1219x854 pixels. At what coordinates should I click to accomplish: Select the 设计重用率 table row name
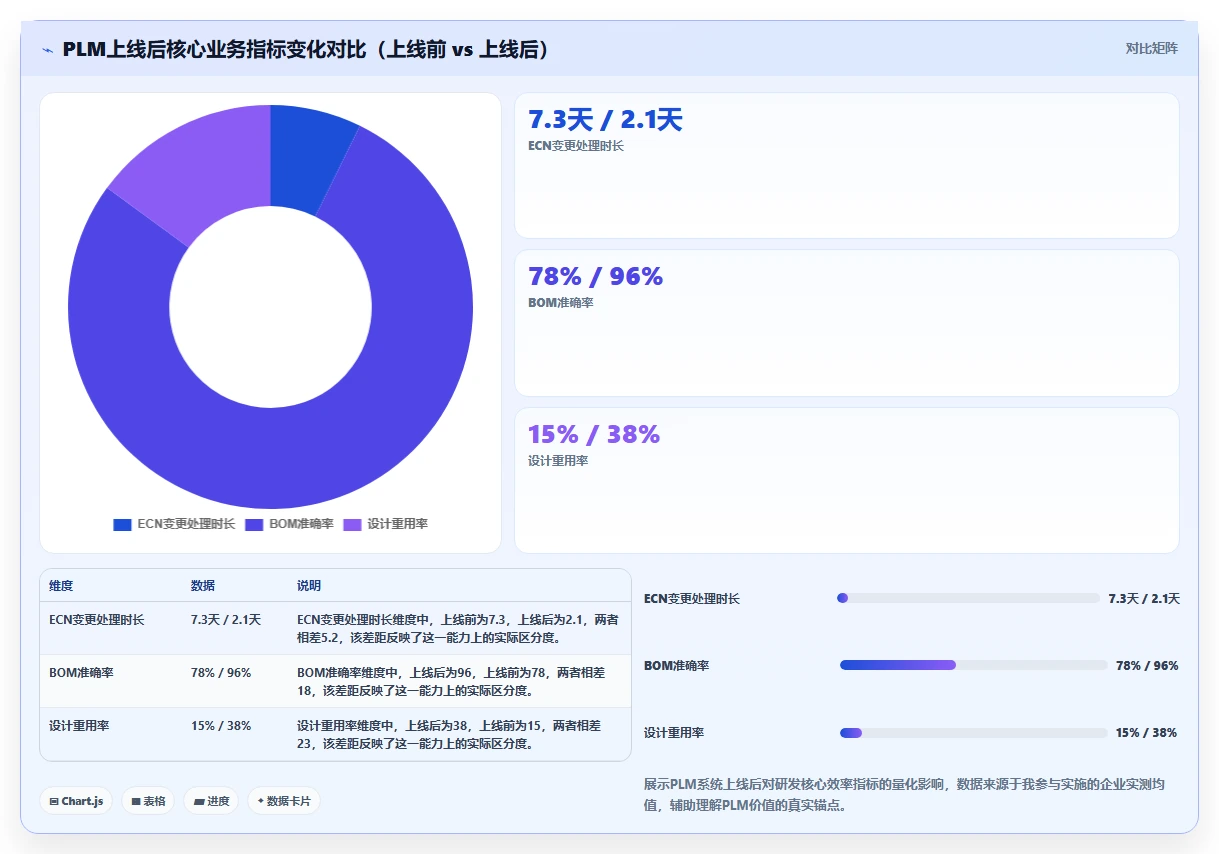click(x=79, y=726)
